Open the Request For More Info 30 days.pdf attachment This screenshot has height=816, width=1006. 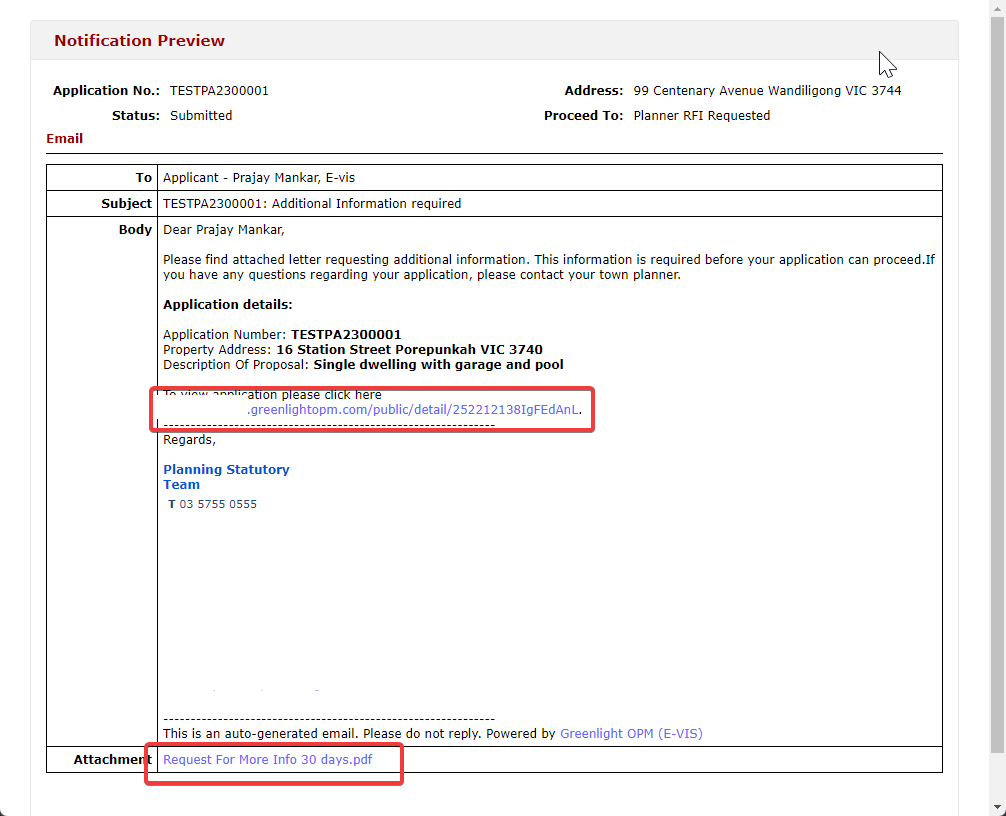[x=267, y=760]
